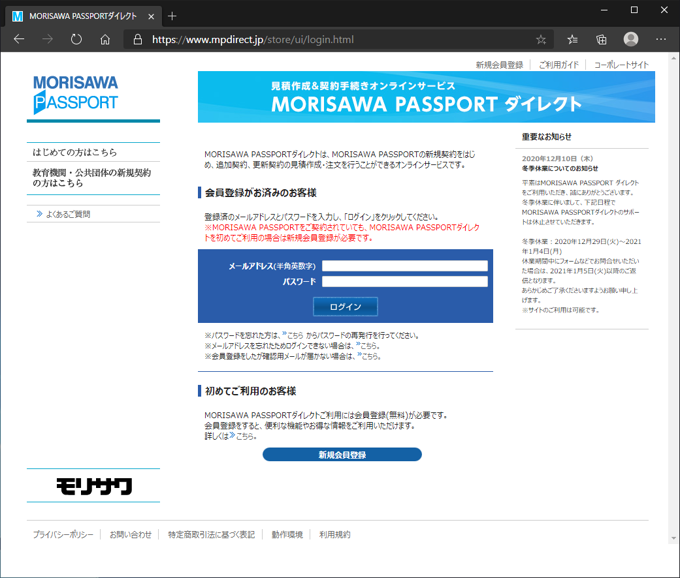
Task: Open the プライバシーポリシー footer link
Action: pyautogui.click(x=63, y=535)
